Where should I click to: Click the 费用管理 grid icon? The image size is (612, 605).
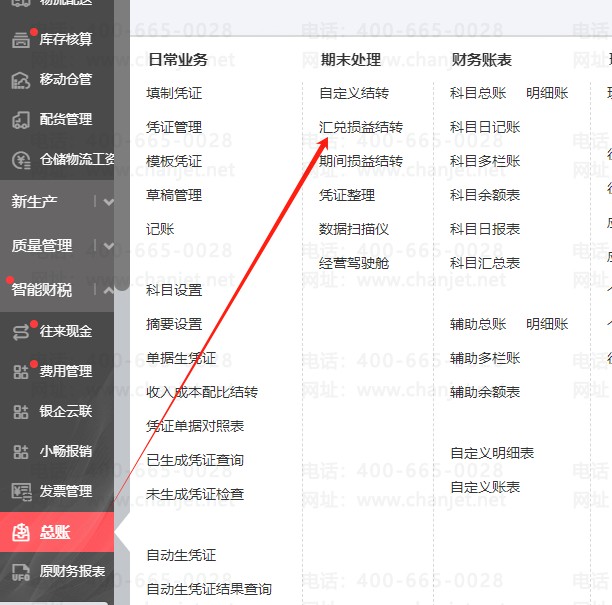coord(21,372)
